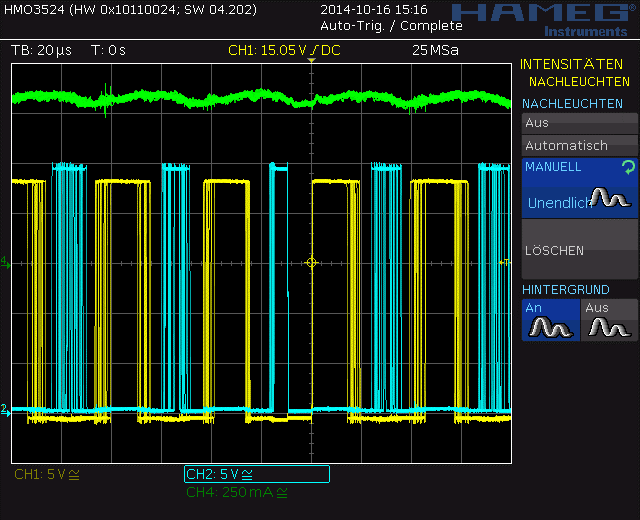Select the CH1: 5 V channel label
This screenshot has height=520, width=640.
[47, 474]
